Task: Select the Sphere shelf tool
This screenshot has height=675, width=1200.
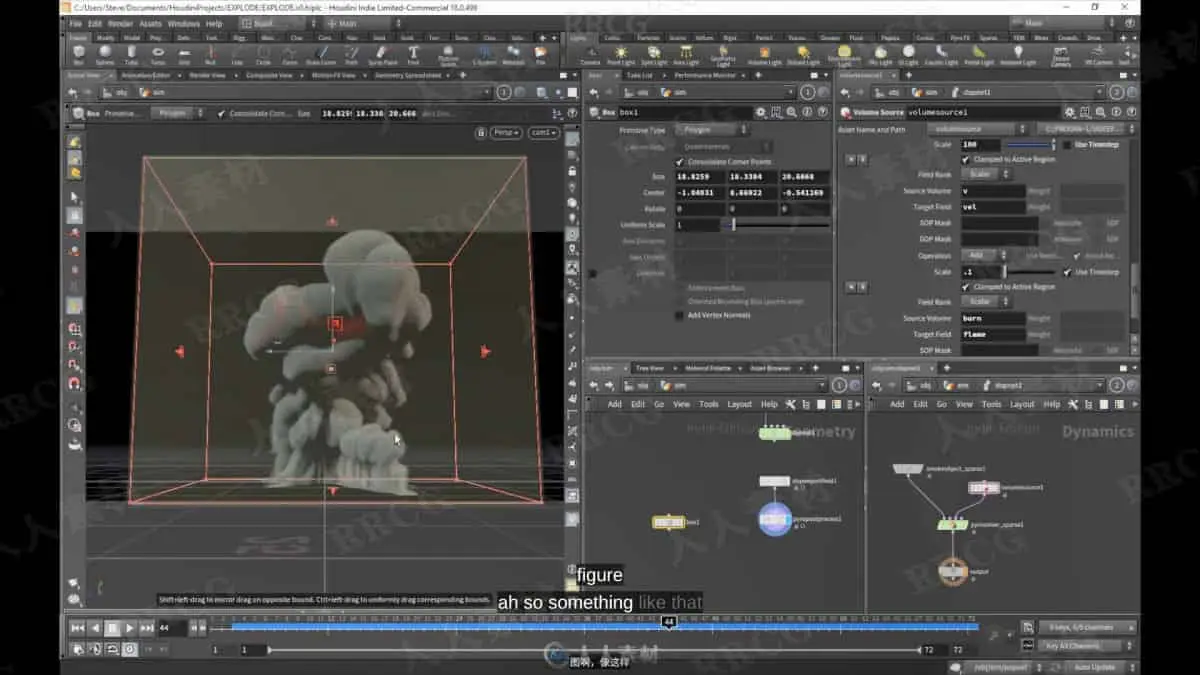Action: click(x=105, y=54)
